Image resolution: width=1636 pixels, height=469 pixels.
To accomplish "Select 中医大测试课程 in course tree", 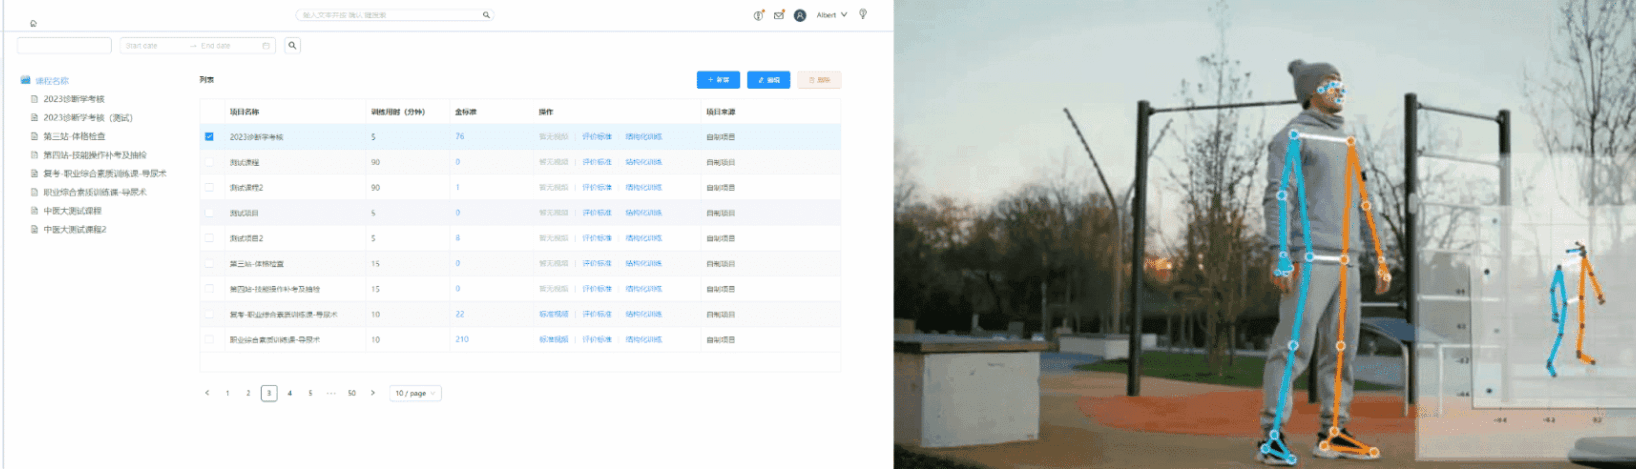I will 72,211.
